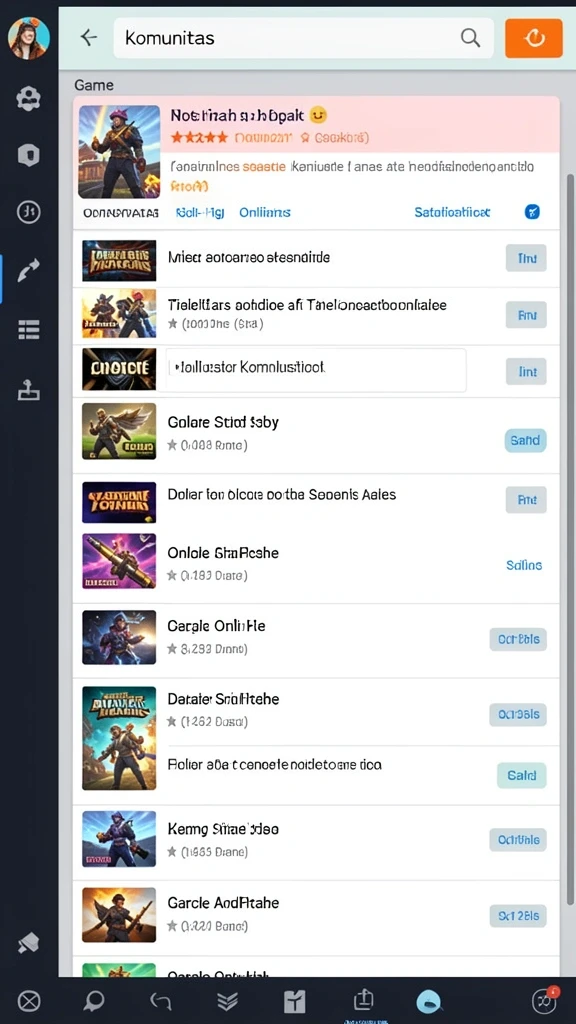Click the Sahd button
Image resolution: width=576 pixels, height=1024 pixels.
(525, 440)
